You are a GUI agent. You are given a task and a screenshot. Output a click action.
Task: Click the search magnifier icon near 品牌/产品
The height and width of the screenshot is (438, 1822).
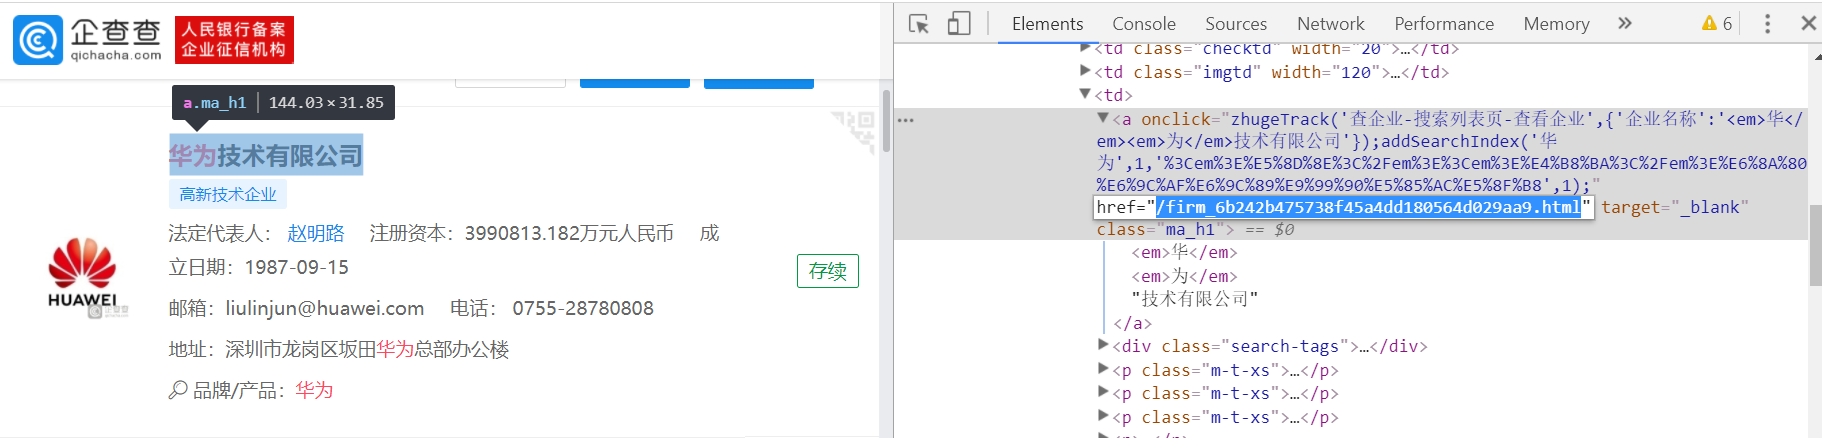(178, 390)
